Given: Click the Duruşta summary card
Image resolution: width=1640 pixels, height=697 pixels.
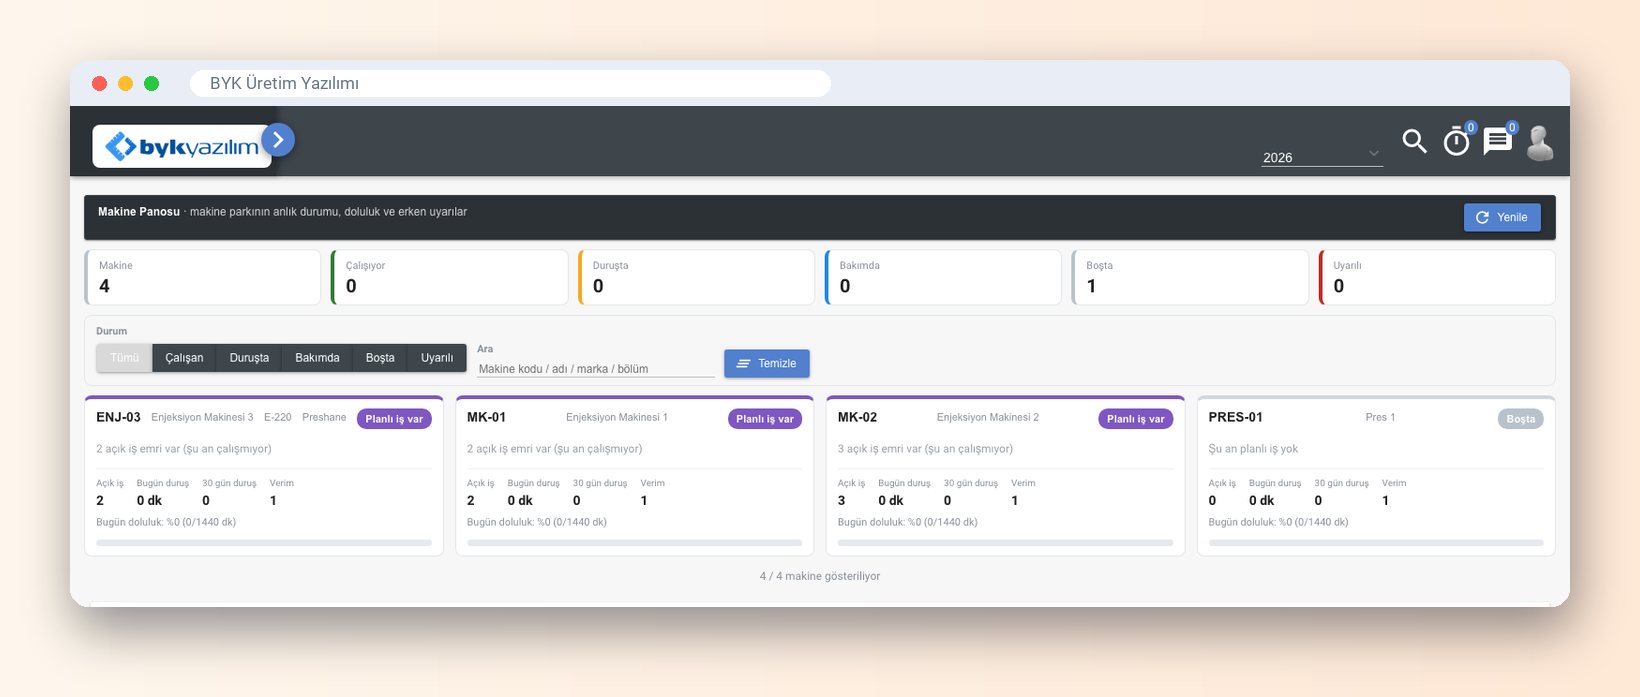Looking at the screenshot, I should (x=697, y=277).
